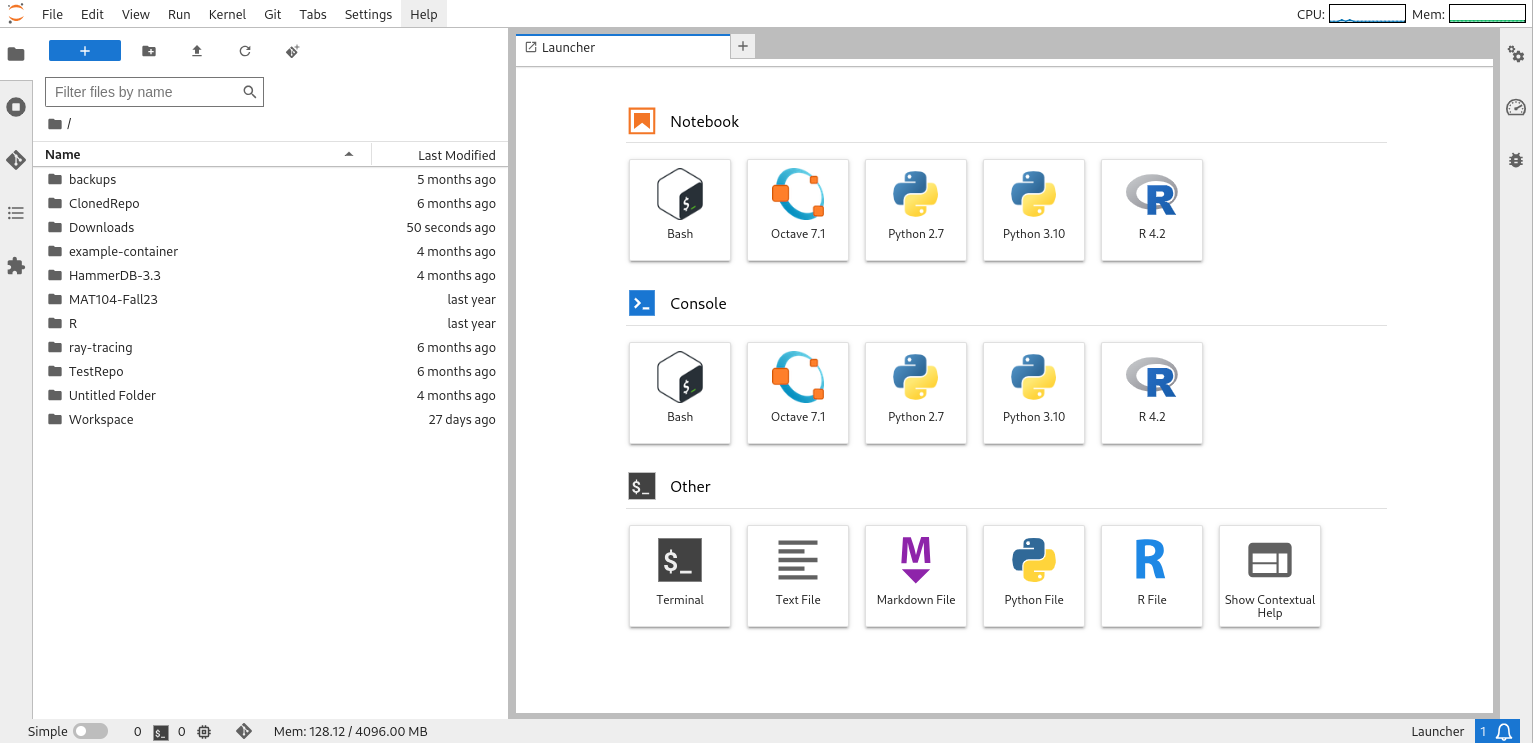Image resolution: width=1533 pixels, height=743 pixels.
Task: Add a new tab with plus button
Action: click(x=743, y=46)
